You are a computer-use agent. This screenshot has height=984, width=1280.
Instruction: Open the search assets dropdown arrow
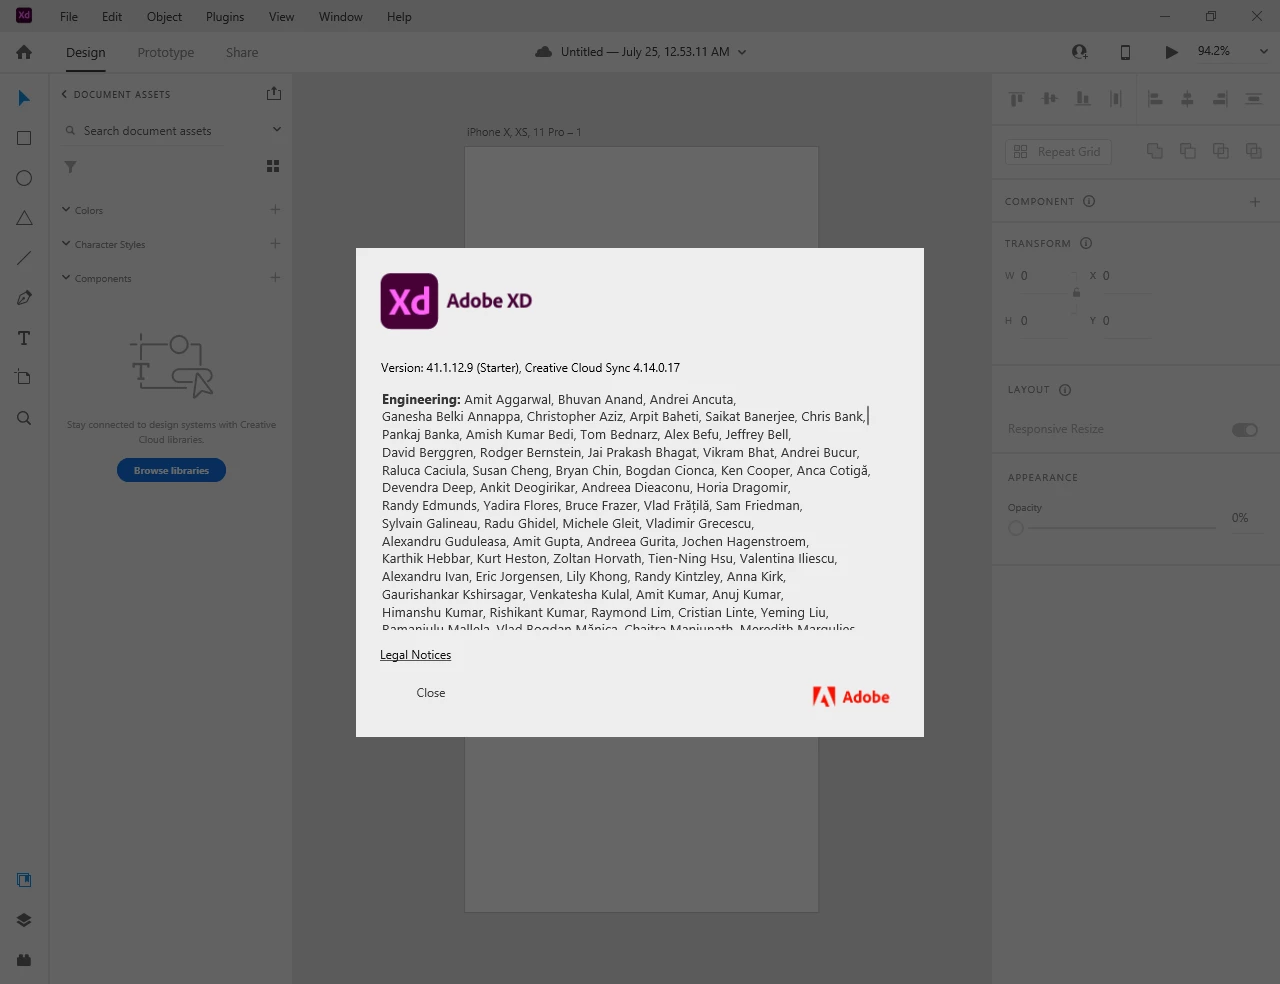pos(277,130)
